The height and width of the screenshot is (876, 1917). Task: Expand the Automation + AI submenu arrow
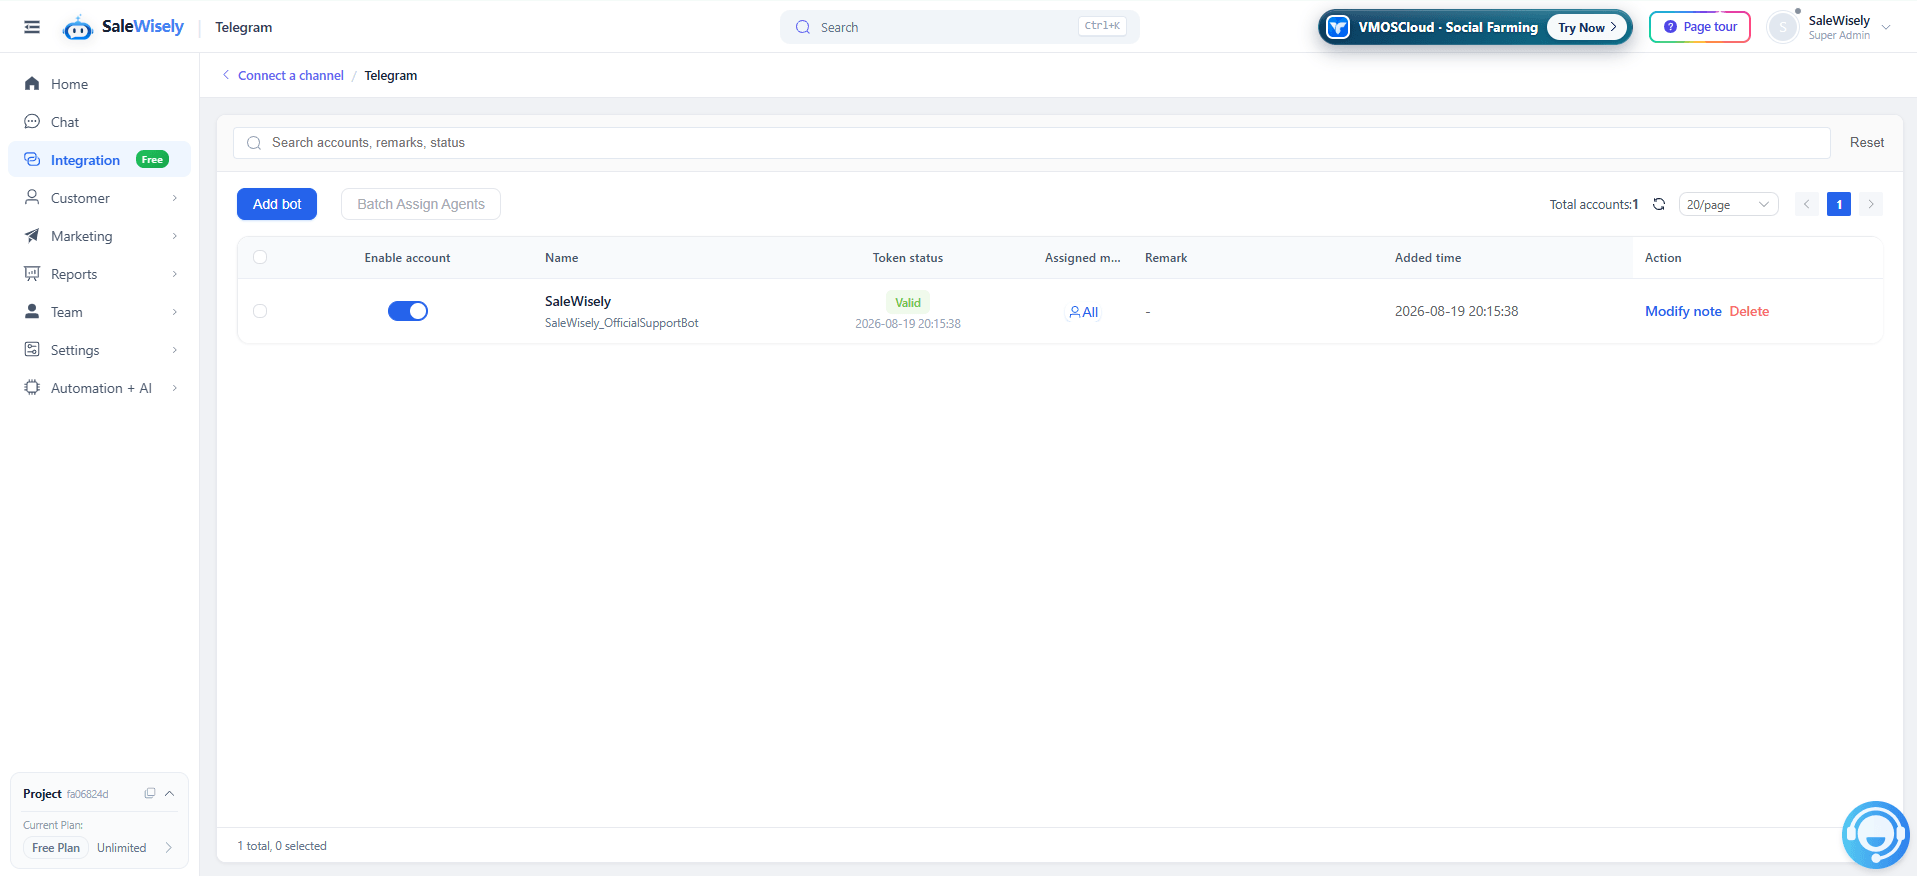(x=175, y=388)
